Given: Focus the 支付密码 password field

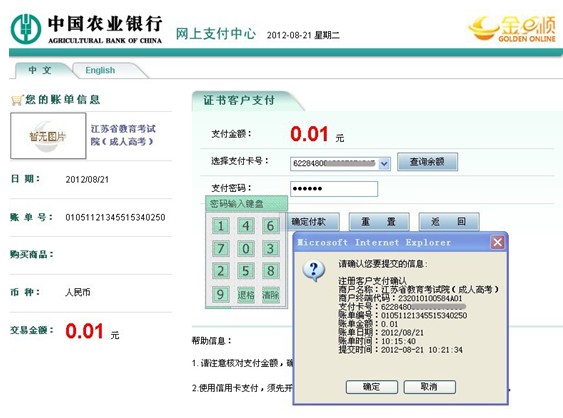Looking at the screenshot, I should [x=334, y=189].
